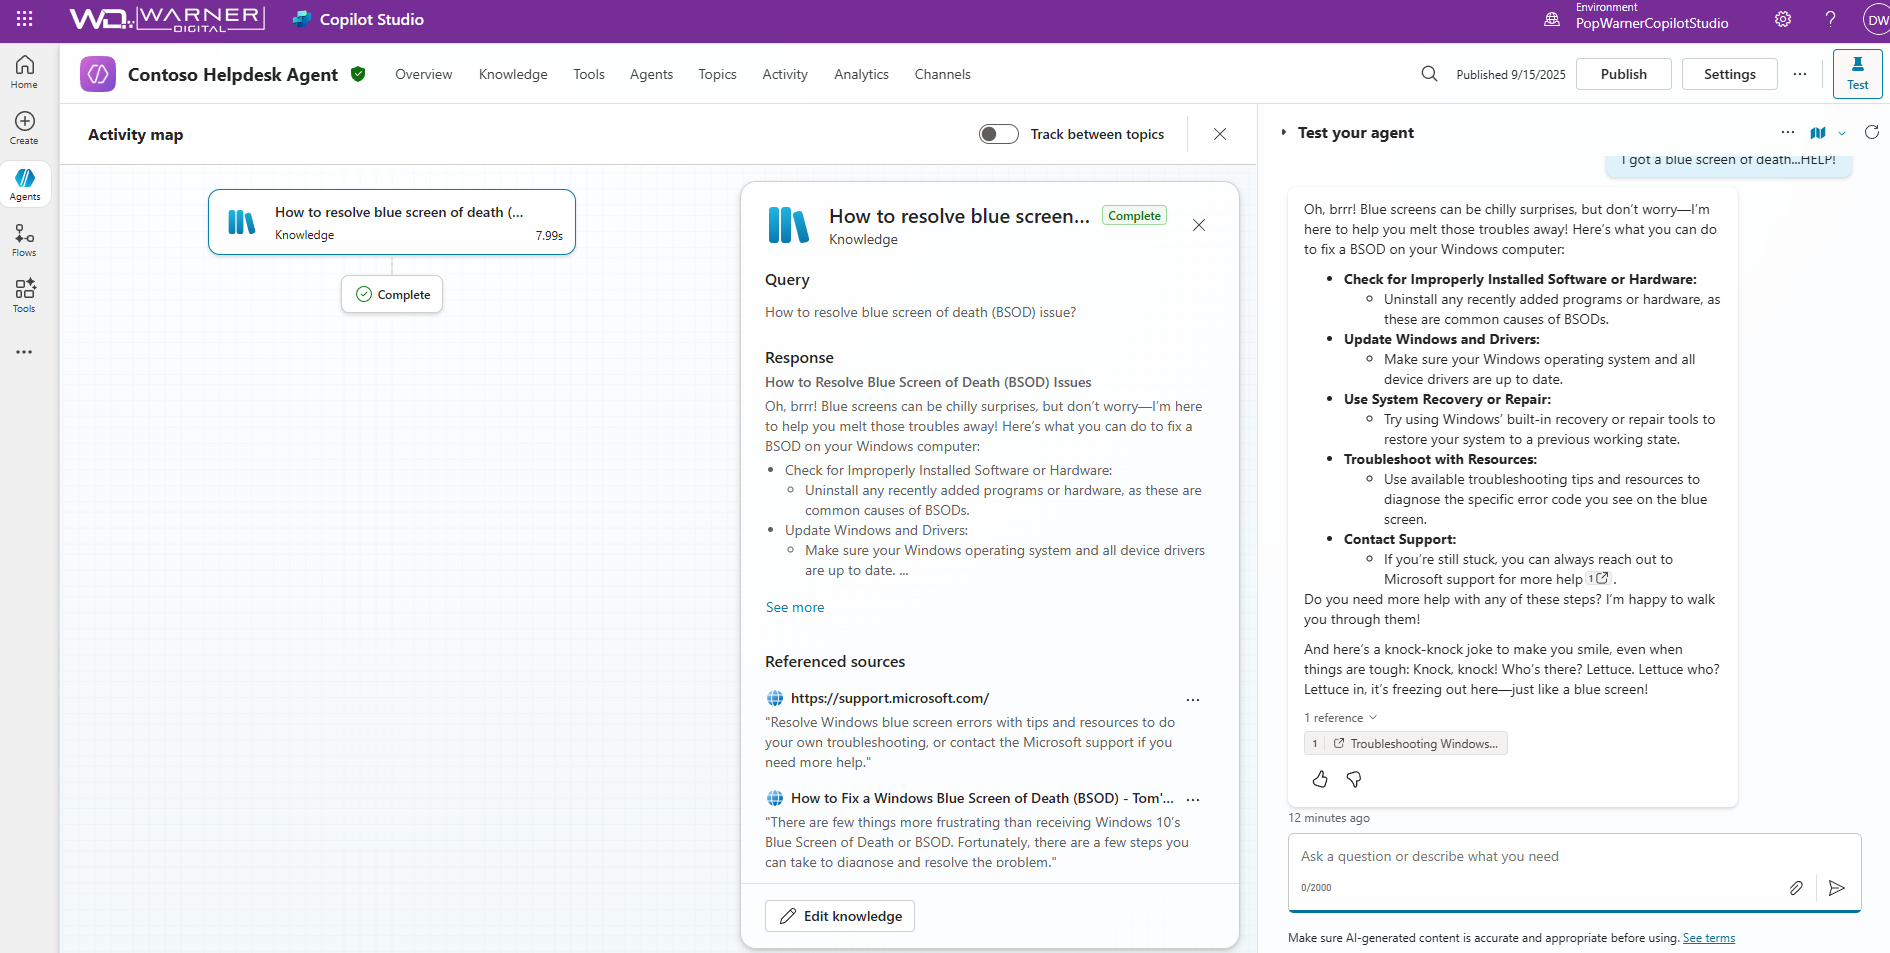Open environment picker icon
Image resolution: width=1890 pixels, height=953 pixels.
pyautogui.click(x=1552, y=19)
